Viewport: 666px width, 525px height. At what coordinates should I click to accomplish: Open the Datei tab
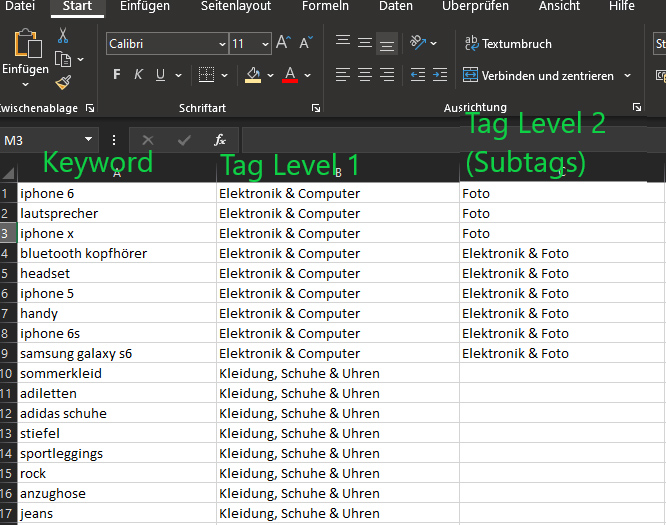click(x=20, y=6)
